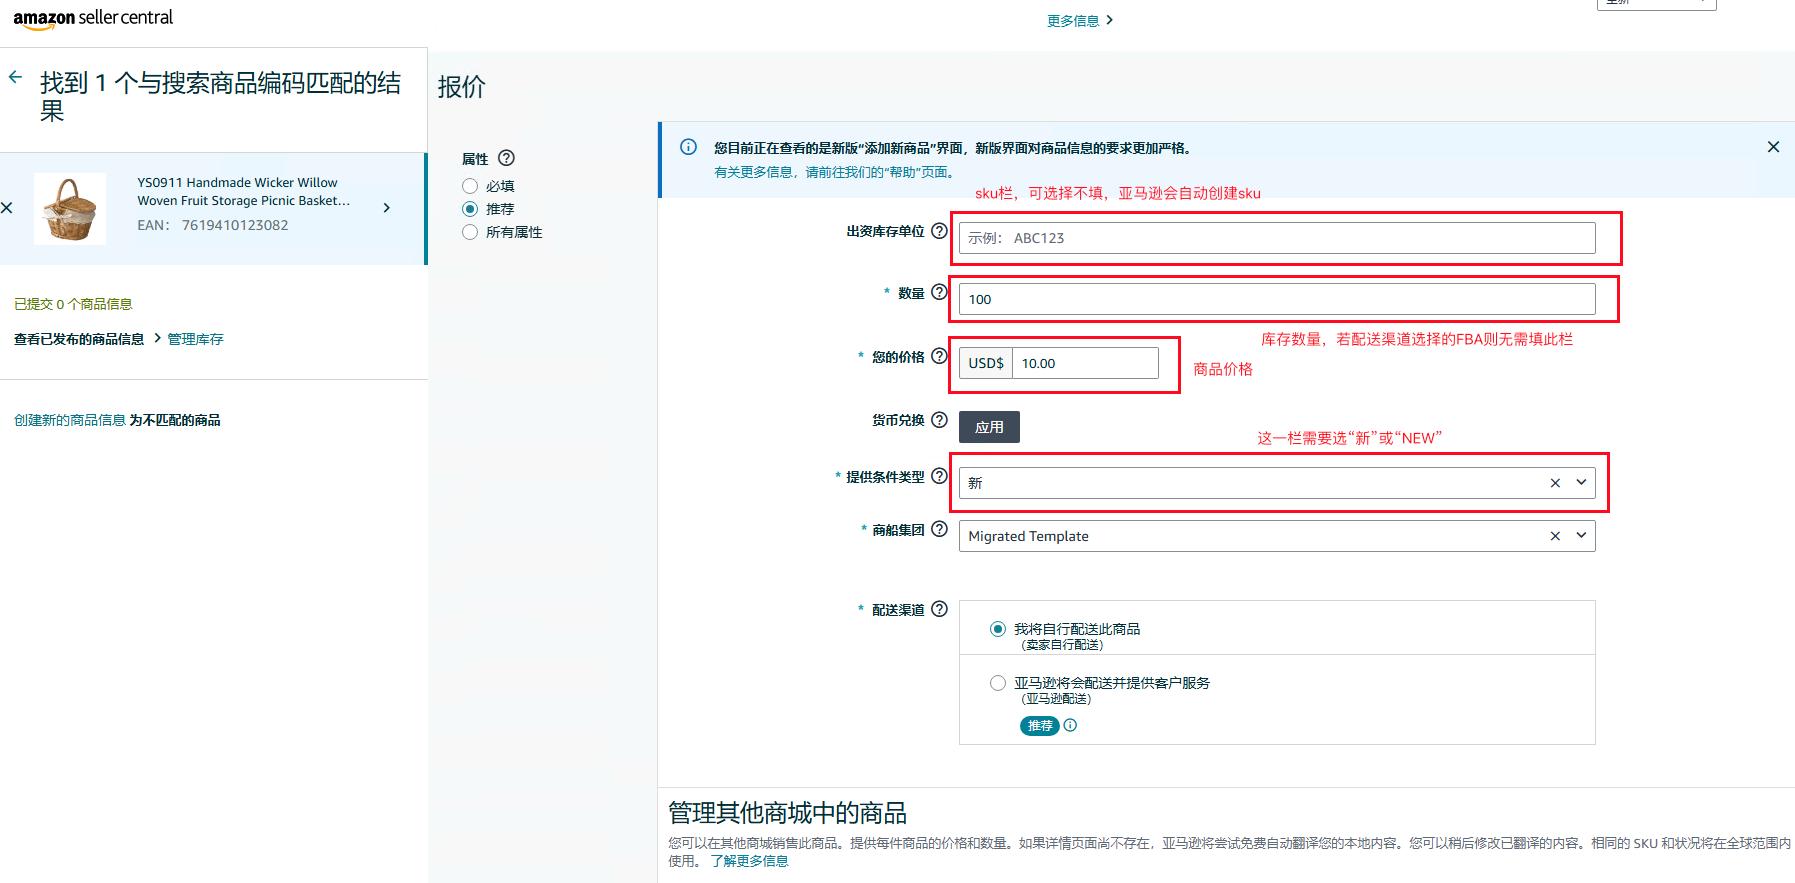The height and width of the screenshot is (883, 1795).
Task: Expand the 商船集团 dropdown arrow
Action: (x=1581, y=535)
